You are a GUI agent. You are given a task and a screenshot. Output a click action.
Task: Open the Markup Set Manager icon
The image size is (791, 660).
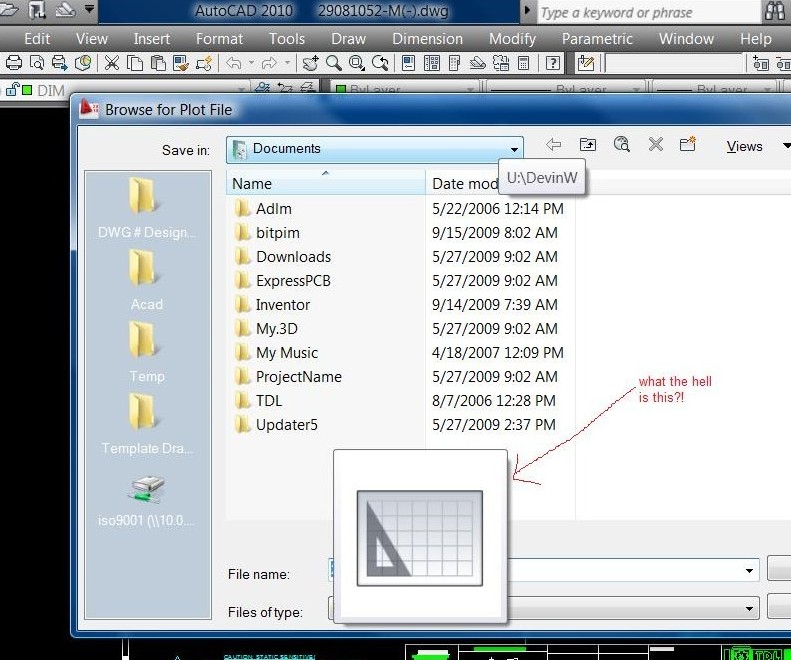pos(501,63)
